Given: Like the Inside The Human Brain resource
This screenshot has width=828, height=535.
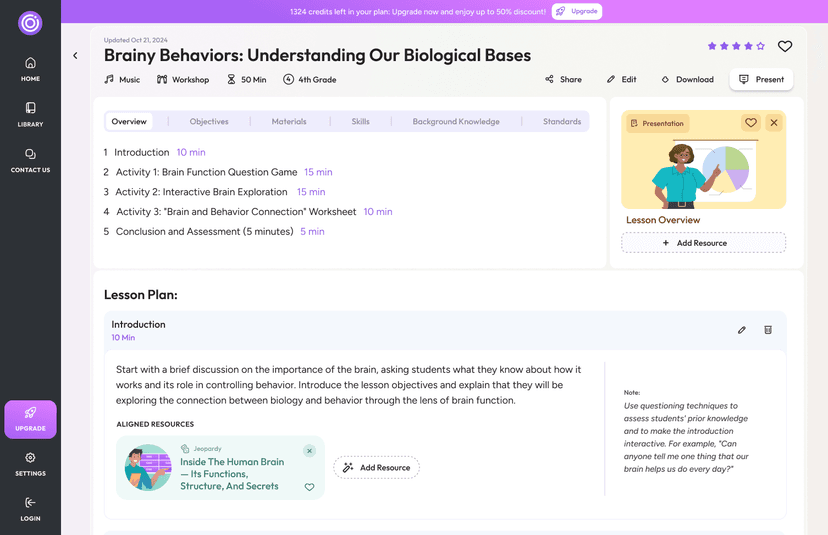Looking at the screenshot, I should click(x=309, y=487).
